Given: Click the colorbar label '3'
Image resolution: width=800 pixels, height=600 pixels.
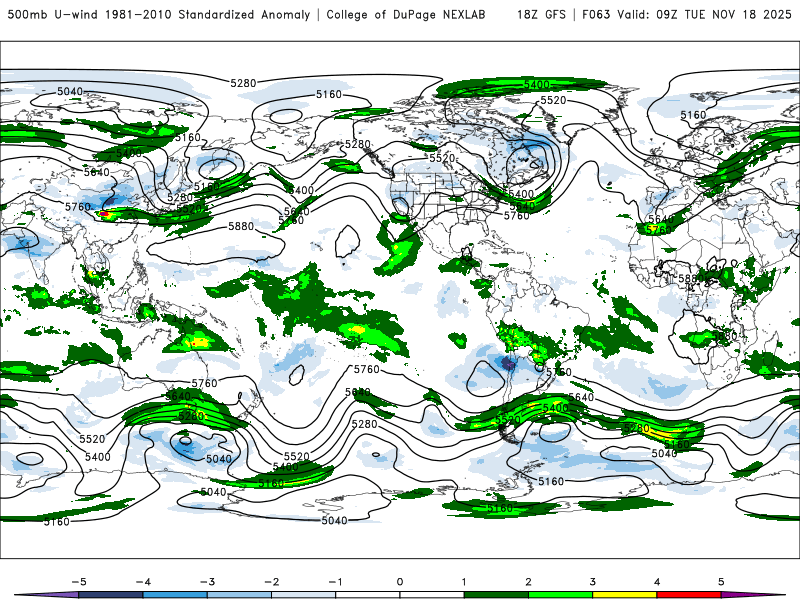Looking at the screenshot, I should point(593,582).
